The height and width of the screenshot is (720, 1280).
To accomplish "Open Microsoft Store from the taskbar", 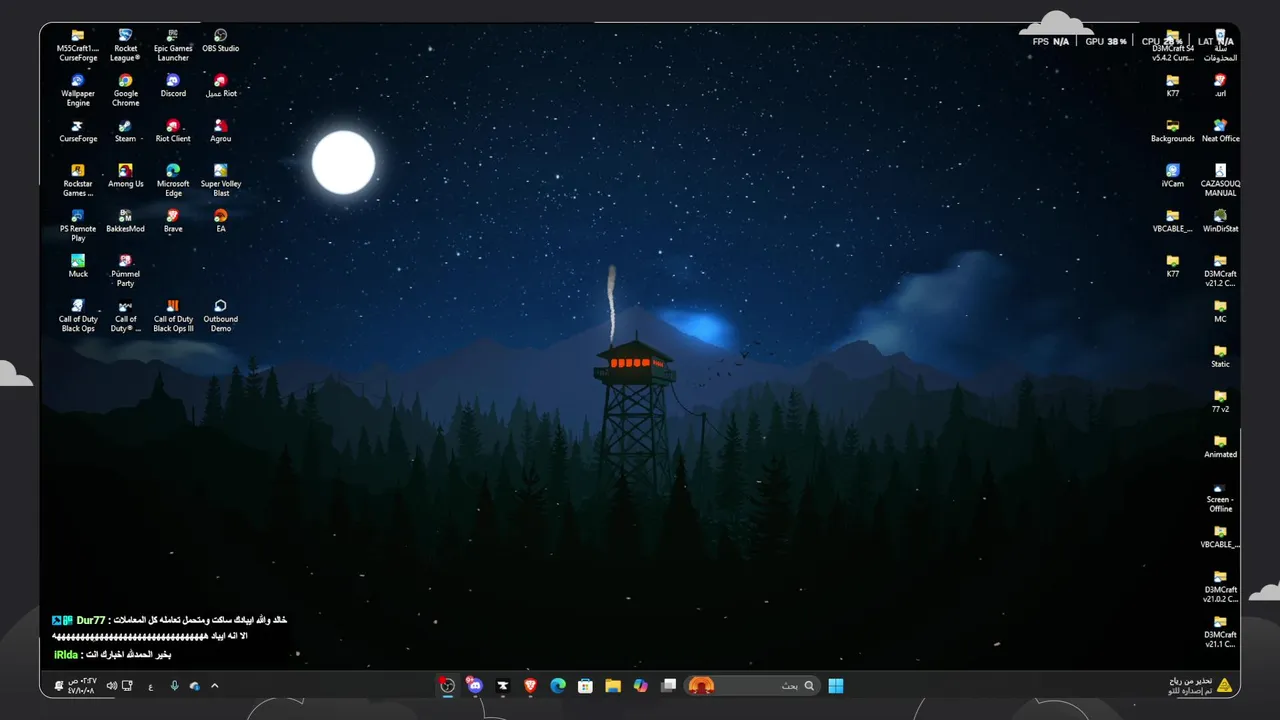I will coord(586,686).
